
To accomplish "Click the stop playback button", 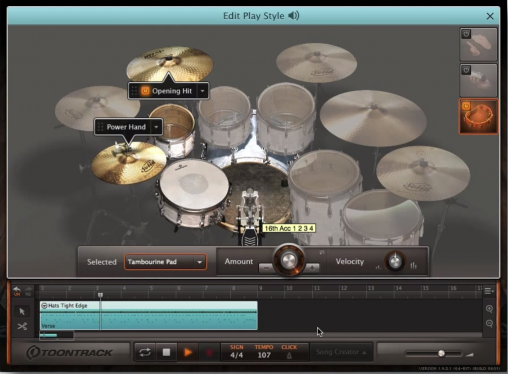I will coord(166,352).
